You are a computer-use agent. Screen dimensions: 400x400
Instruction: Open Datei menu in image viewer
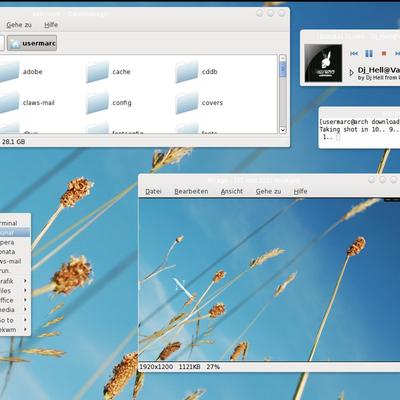click(x=153, y=191)
